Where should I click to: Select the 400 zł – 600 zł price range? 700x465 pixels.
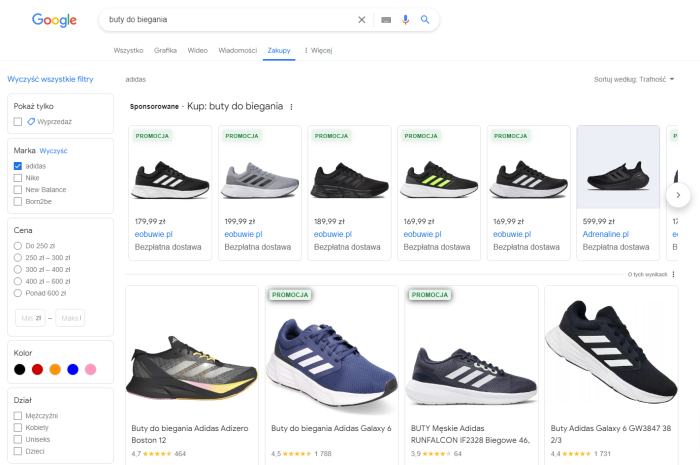coord(18,281)
